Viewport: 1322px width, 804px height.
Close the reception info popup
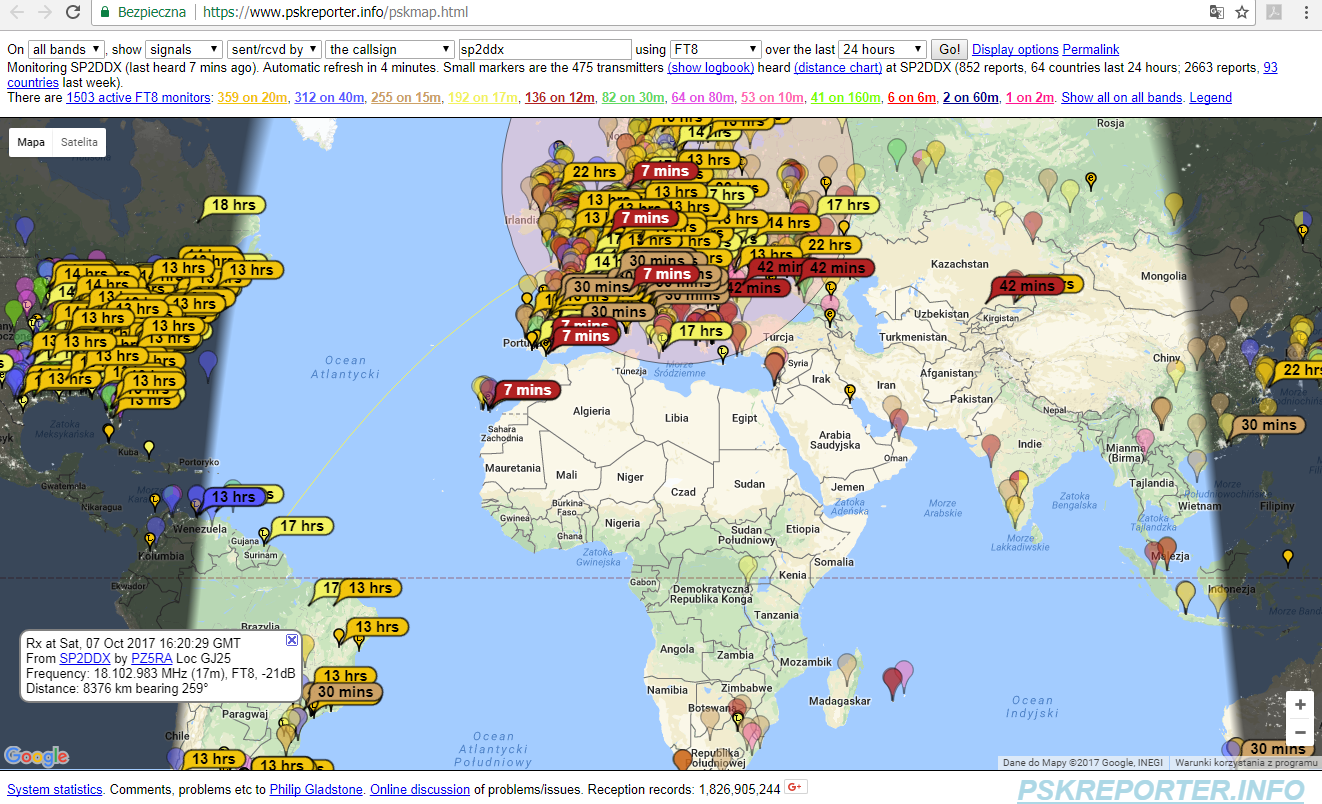pyautogui.click(x=292, y=640)
